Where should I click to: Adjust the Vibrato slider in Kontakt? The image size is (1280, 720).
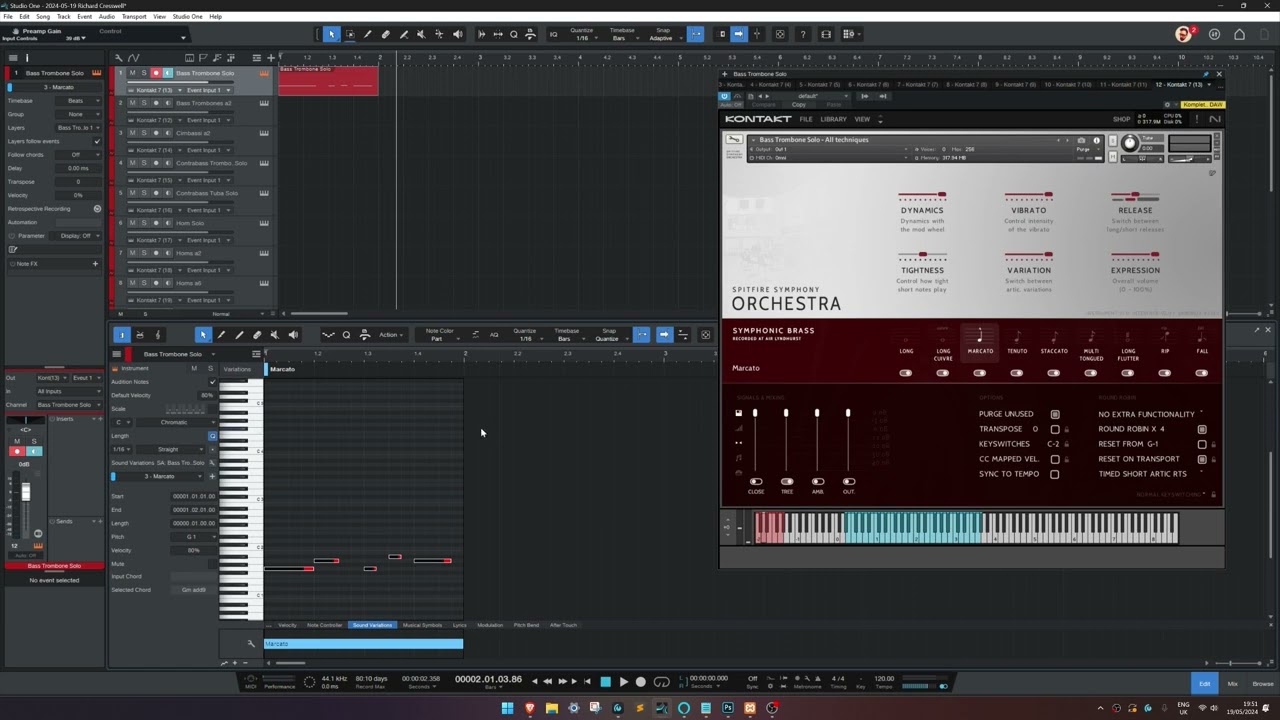click(1028, 195)
